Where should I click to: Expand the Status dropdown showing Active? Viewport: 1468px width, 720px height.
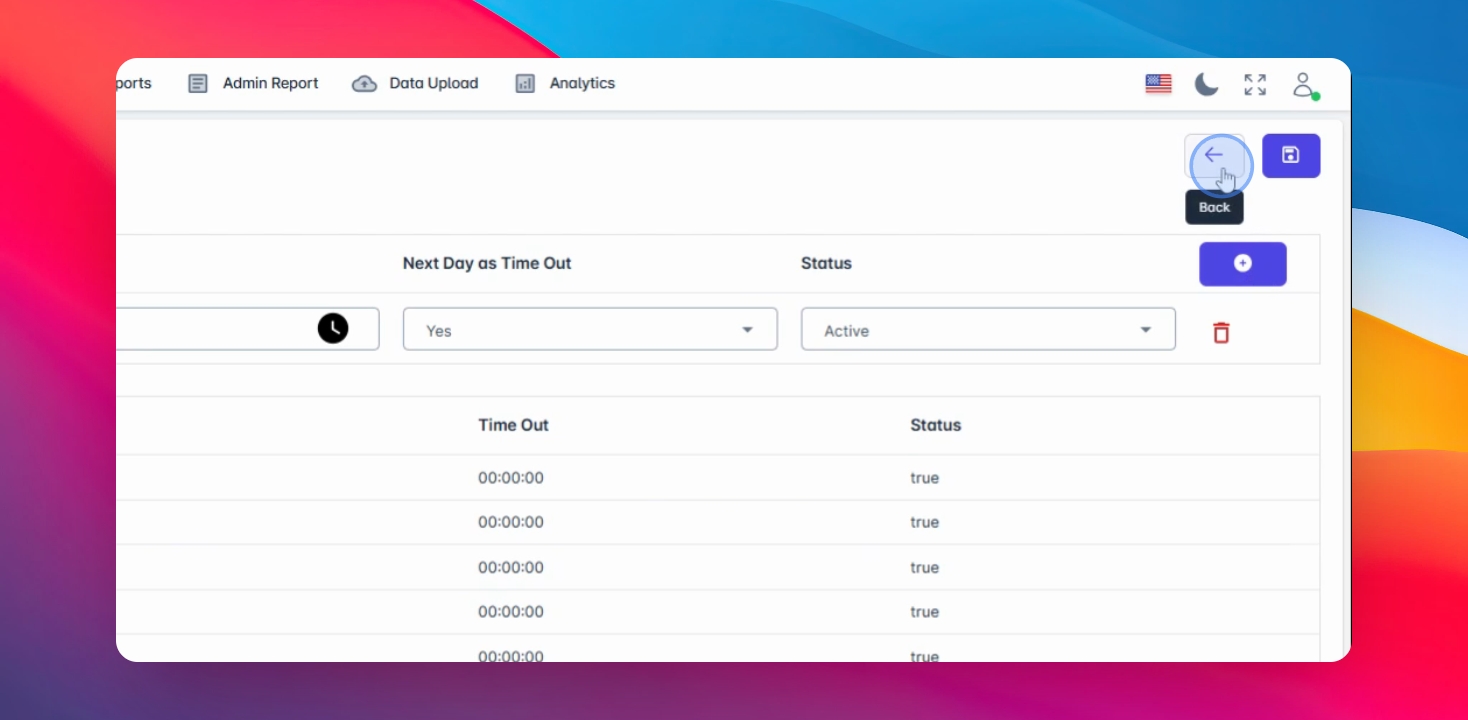coord(988,329)
